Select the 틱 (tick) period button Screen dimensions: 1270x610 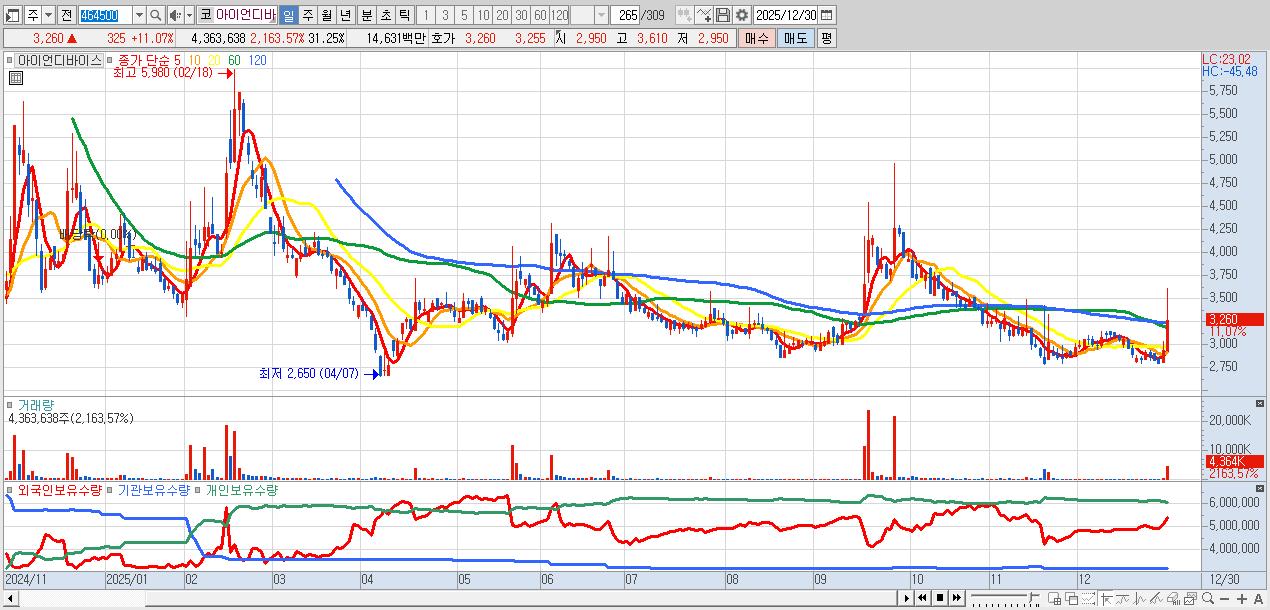pos(402,16)
